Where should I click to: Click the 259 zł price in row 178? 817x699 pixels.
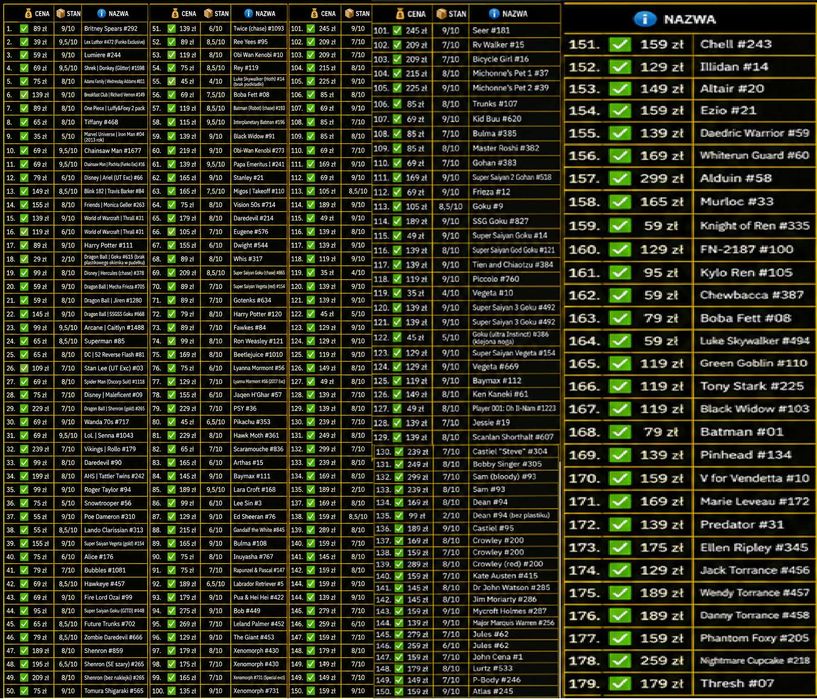(662, 660)
